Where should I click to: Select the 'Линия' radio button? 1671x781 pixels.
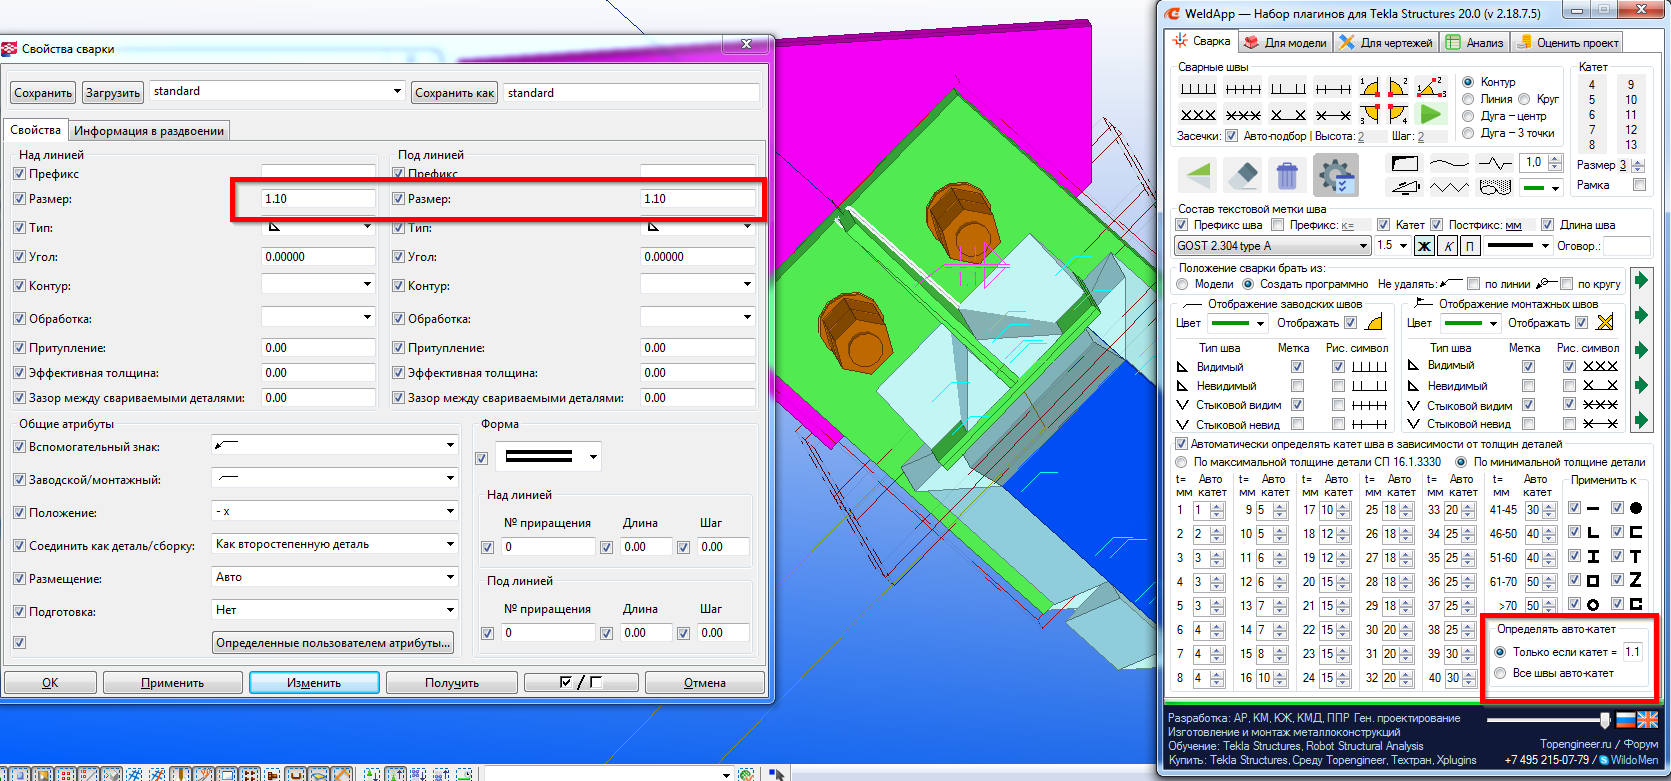pos(1469,99)
